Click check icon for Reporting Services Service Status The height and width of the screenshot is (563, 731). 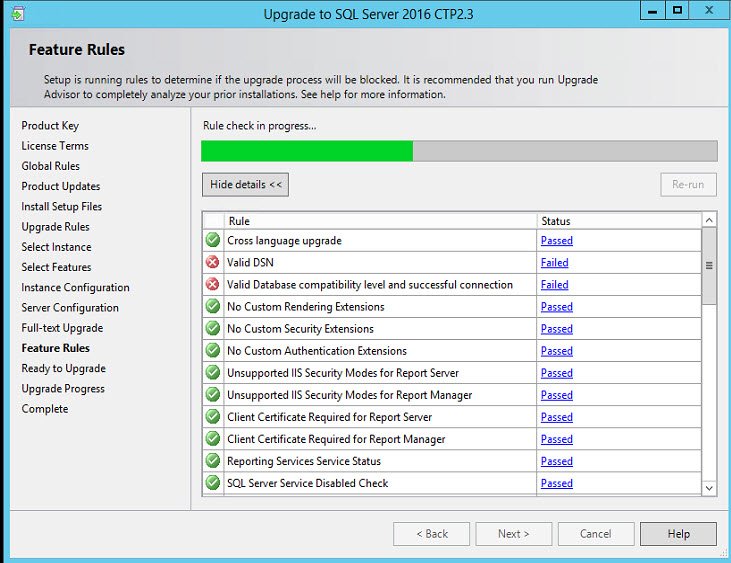point(213,460)
